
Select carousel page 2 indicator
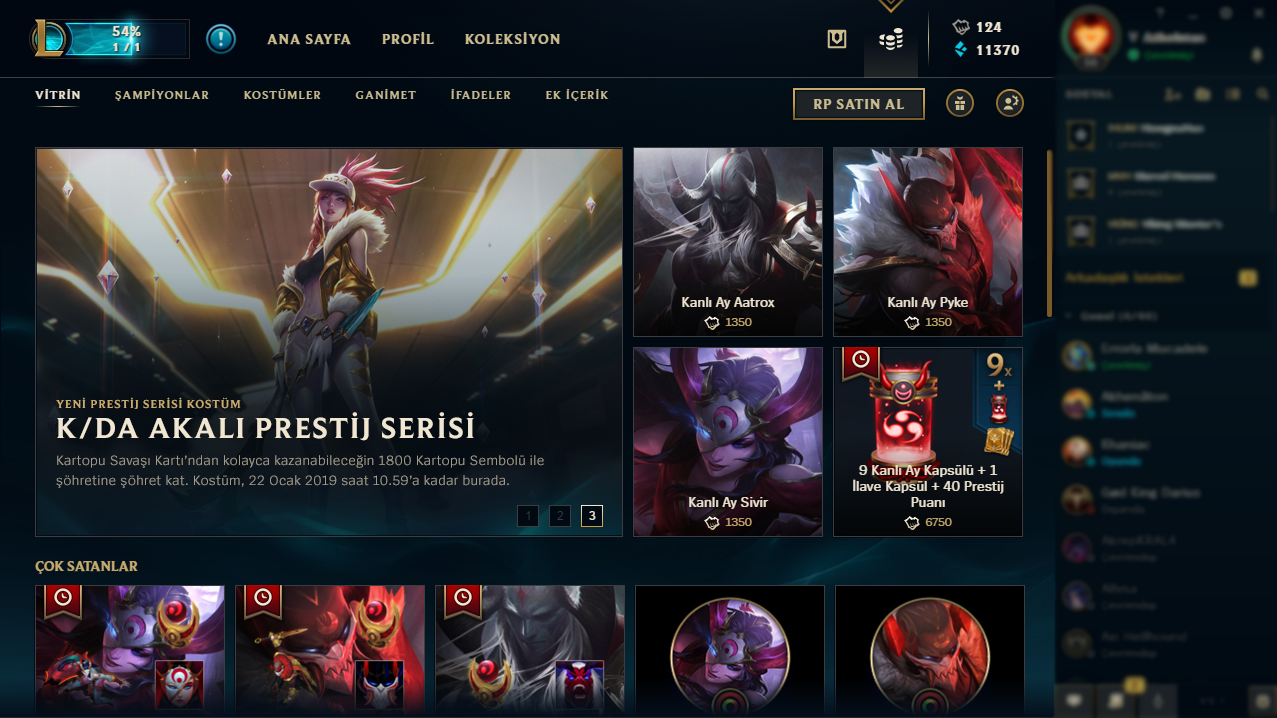click(560, 516)
